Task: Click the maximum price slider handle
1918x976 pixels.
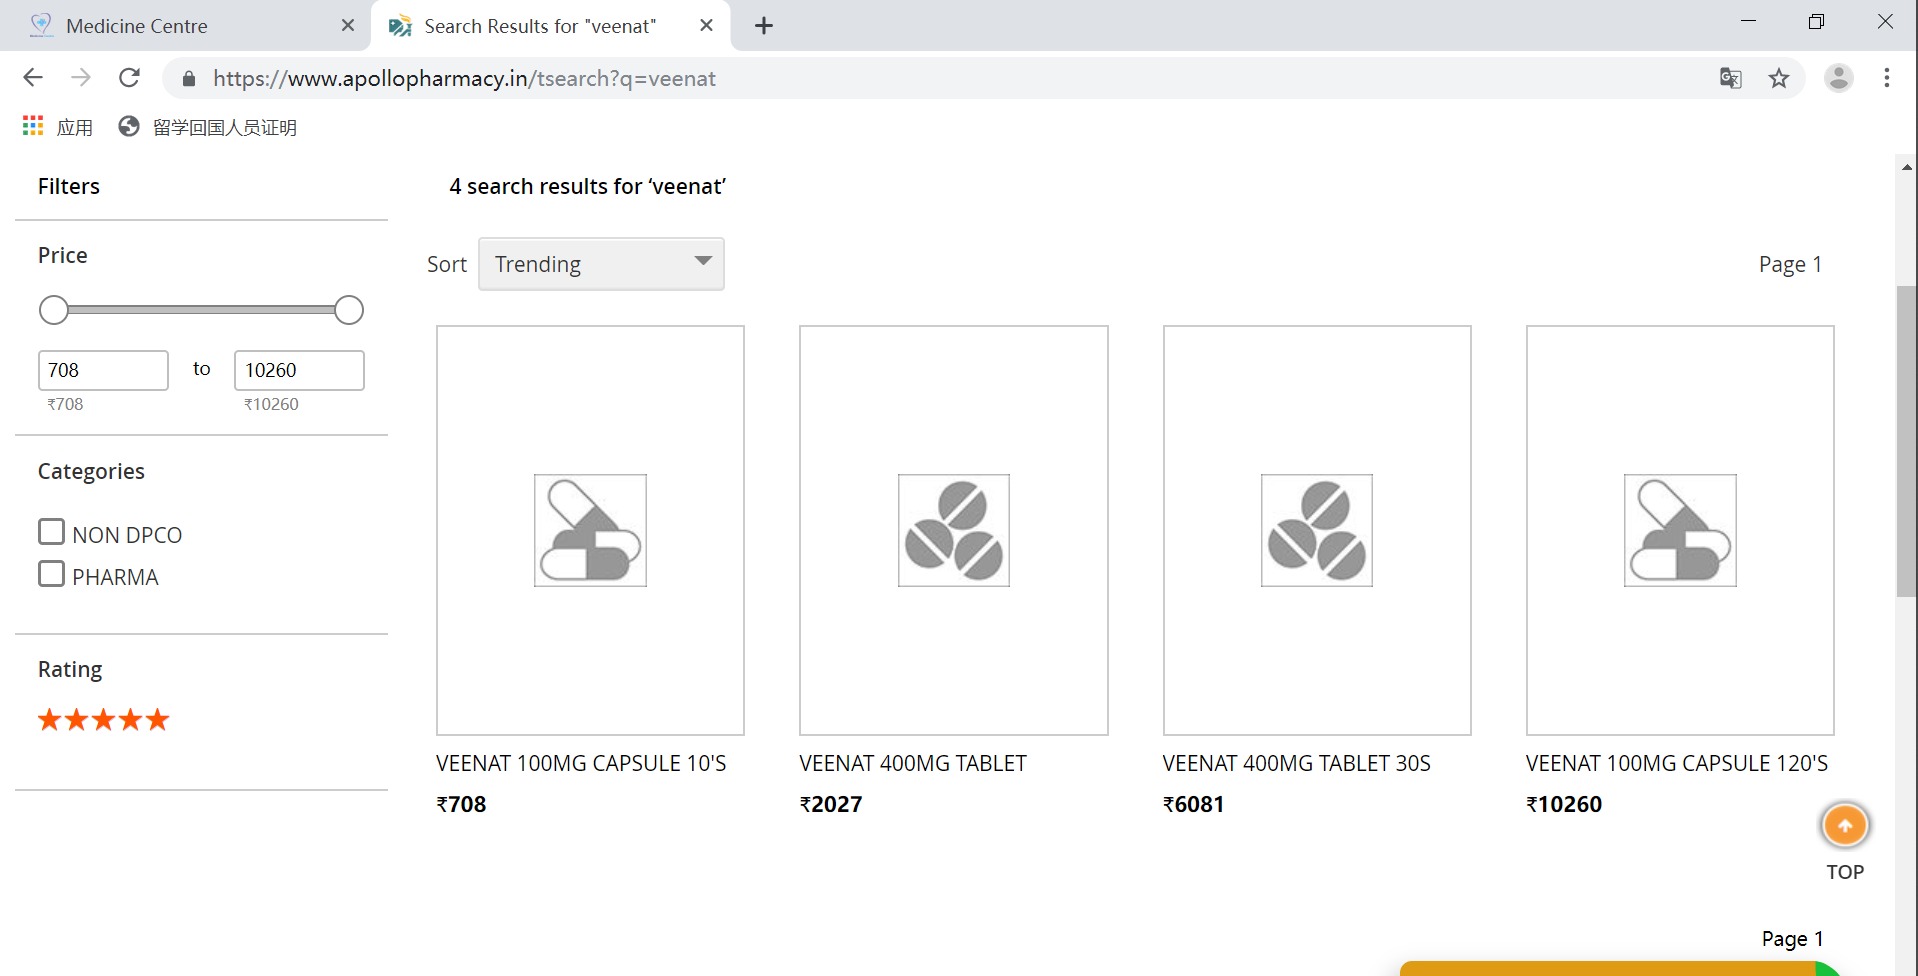Action: [349, 310]
